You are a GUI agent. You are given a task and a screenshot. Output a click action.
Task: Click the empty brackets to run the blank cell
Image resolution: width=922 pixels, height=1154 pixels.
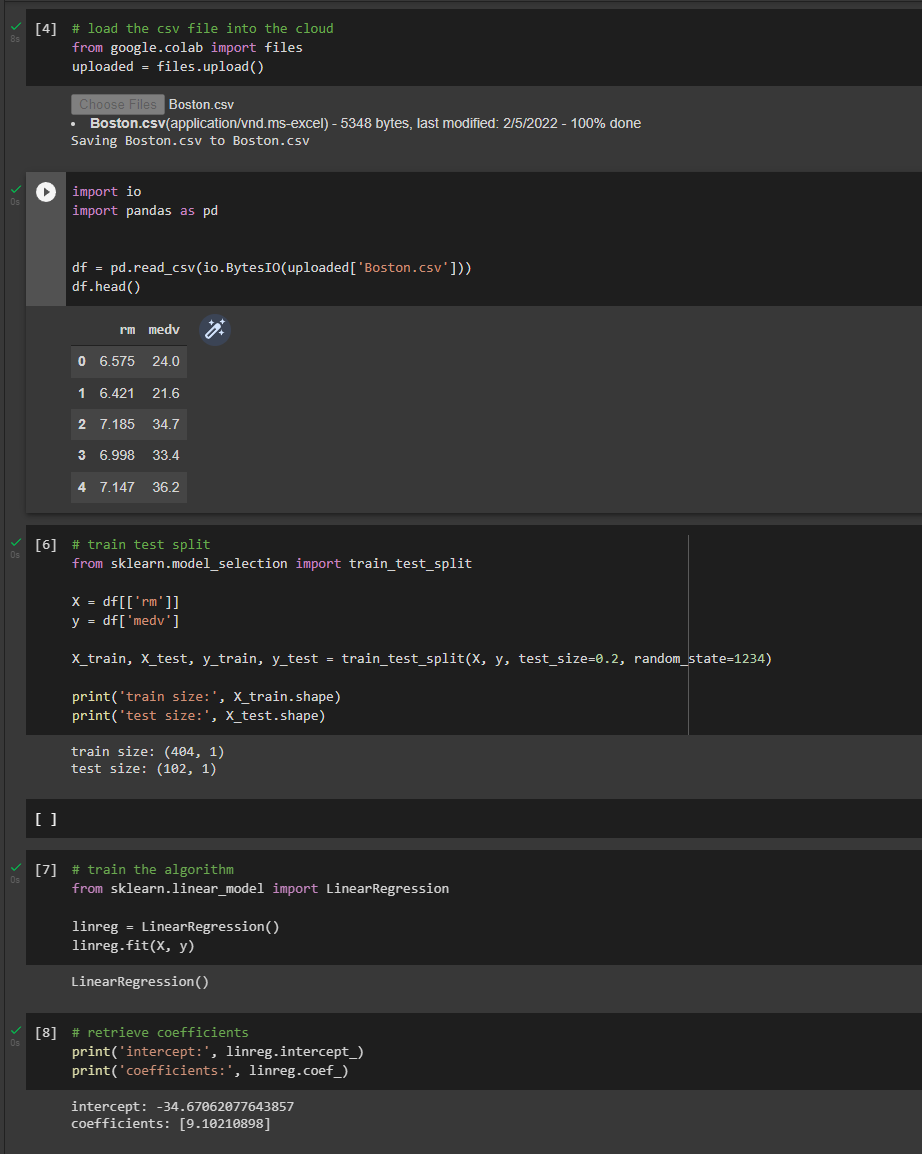(45, 818)
